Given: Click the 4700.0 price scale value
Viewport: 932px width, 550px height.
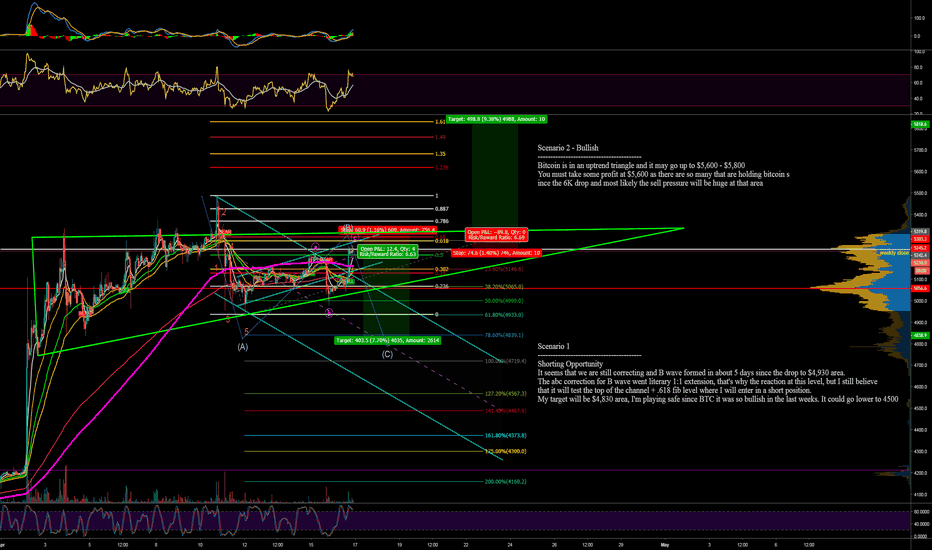Looking at the screenshot, I should [920, 366].
